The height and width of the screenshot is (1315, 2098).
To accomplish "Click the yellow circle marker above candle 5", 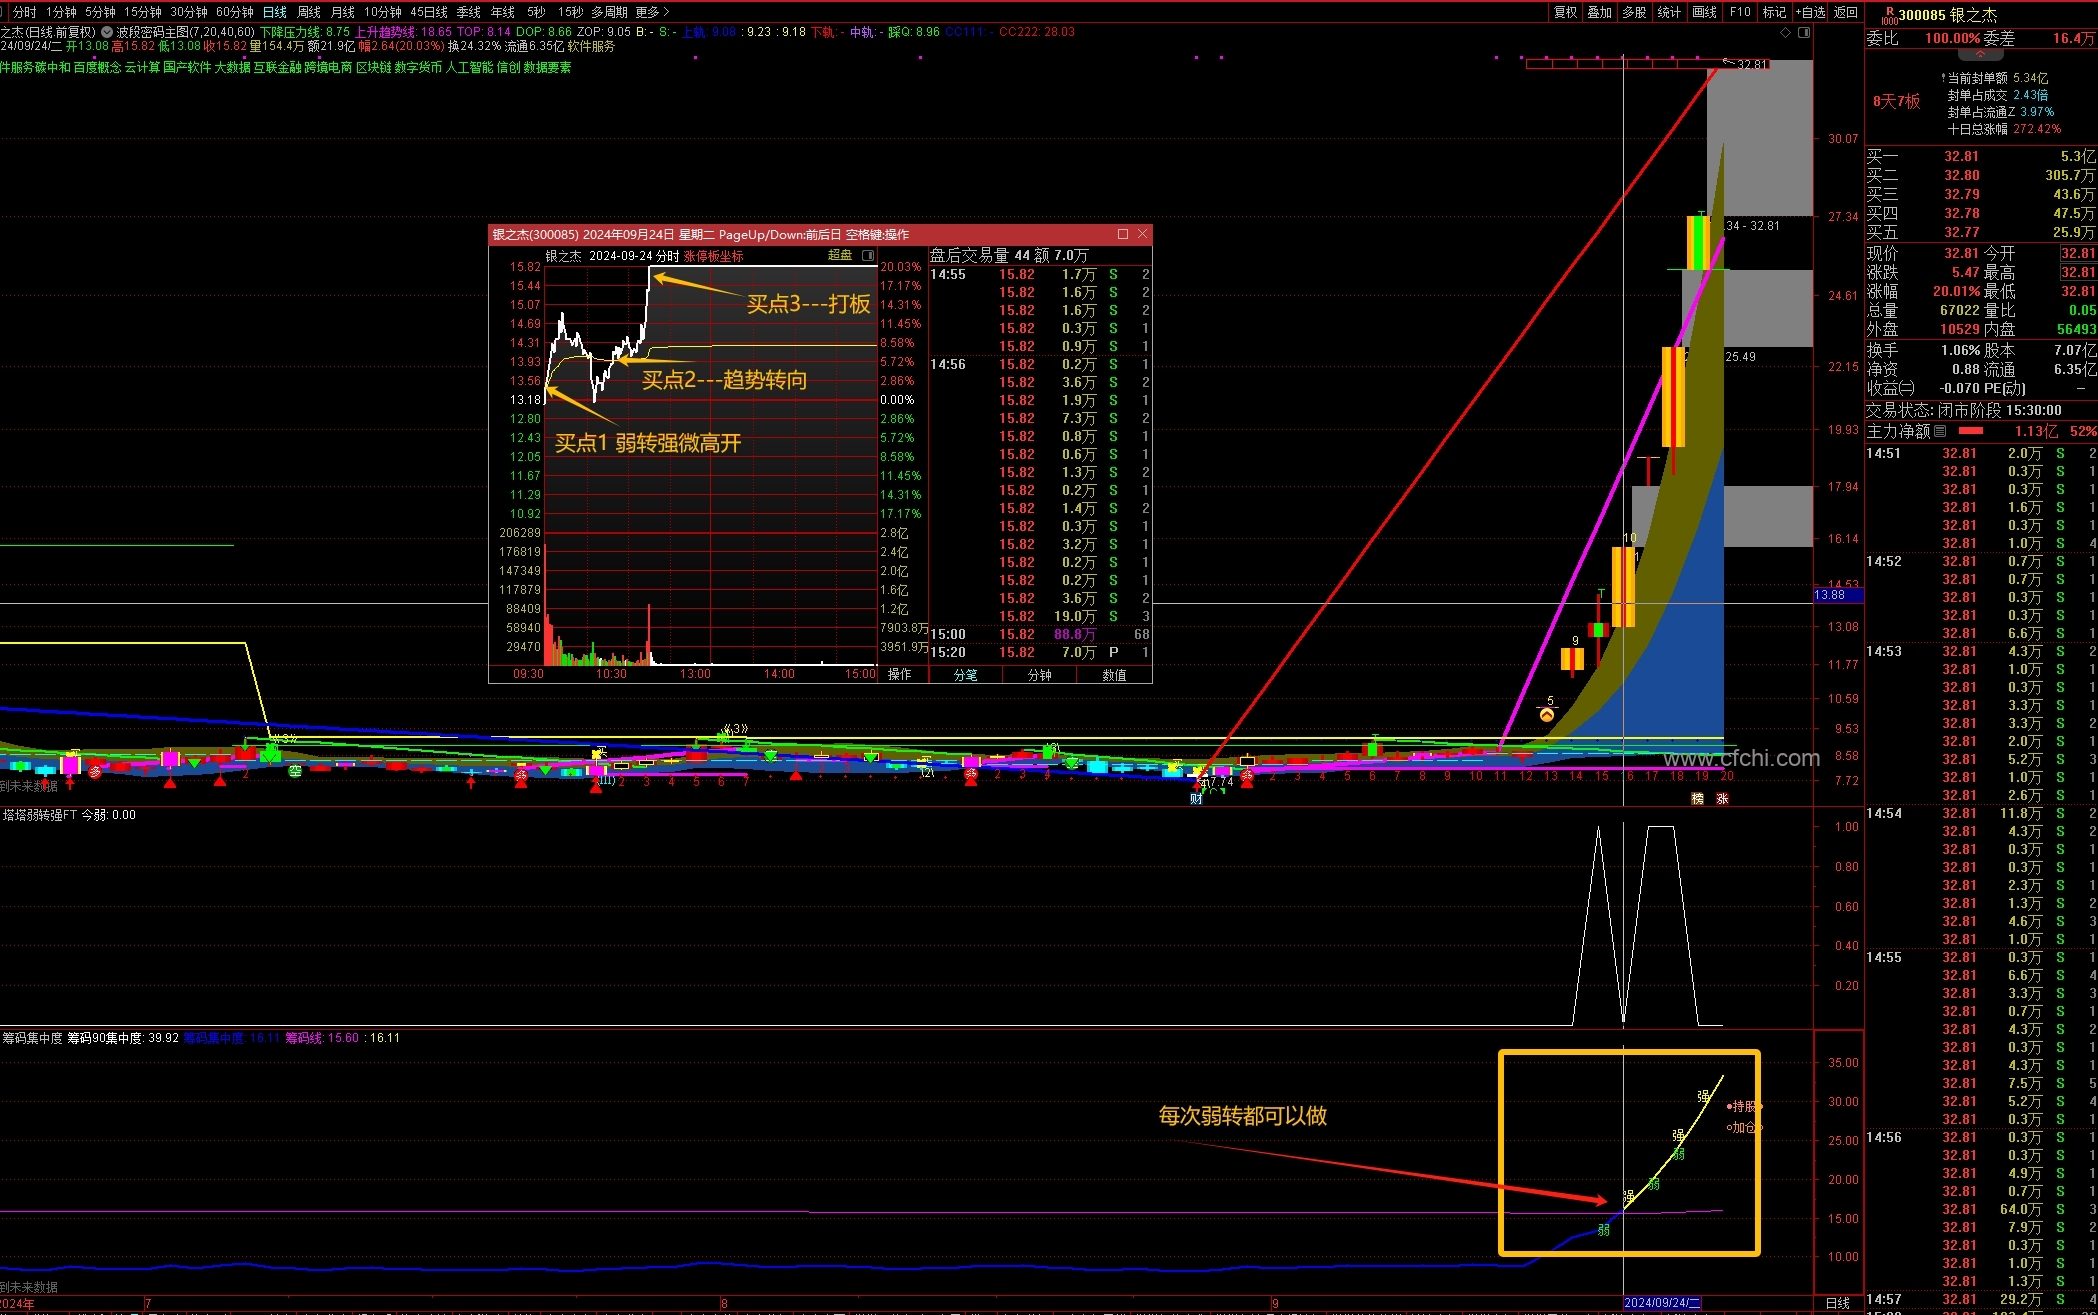I will (1547, 715).
